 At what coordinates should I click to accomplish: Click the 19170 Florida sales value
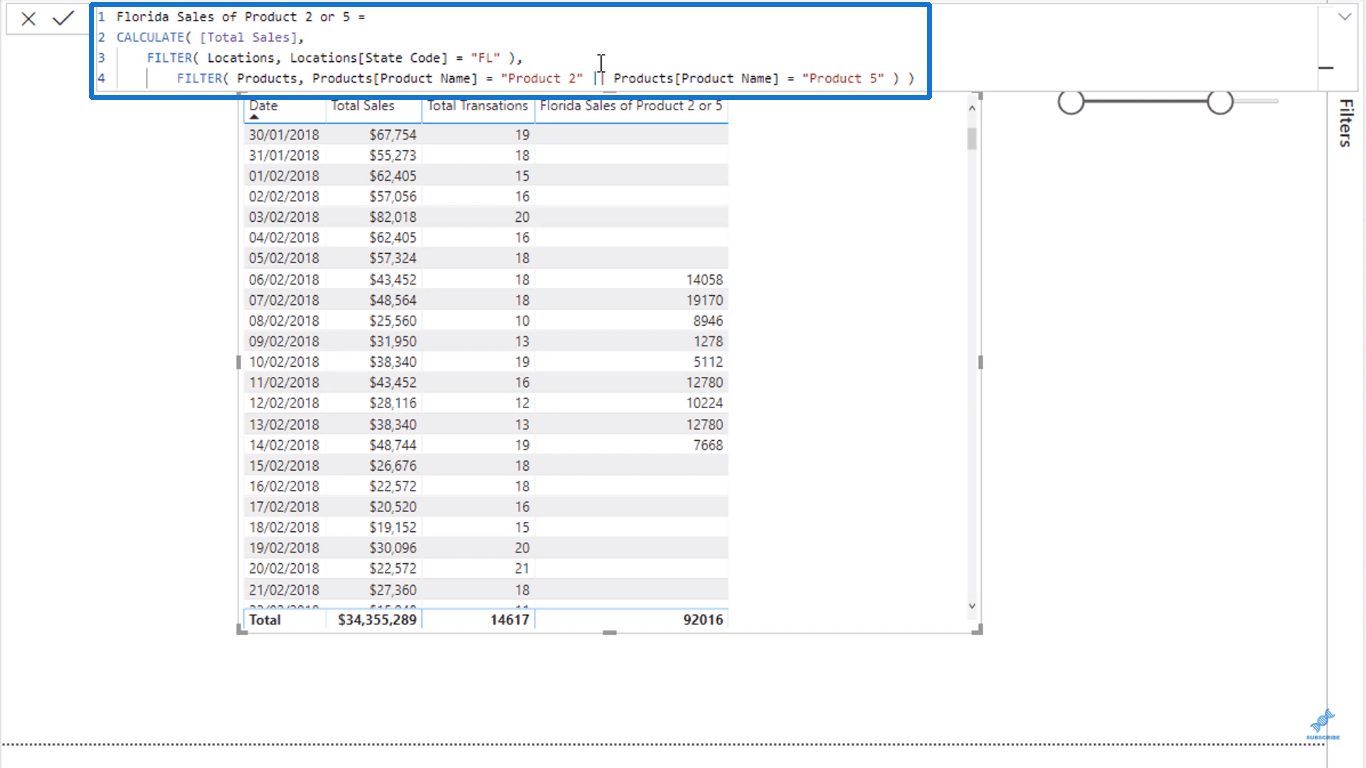point(703,300)
